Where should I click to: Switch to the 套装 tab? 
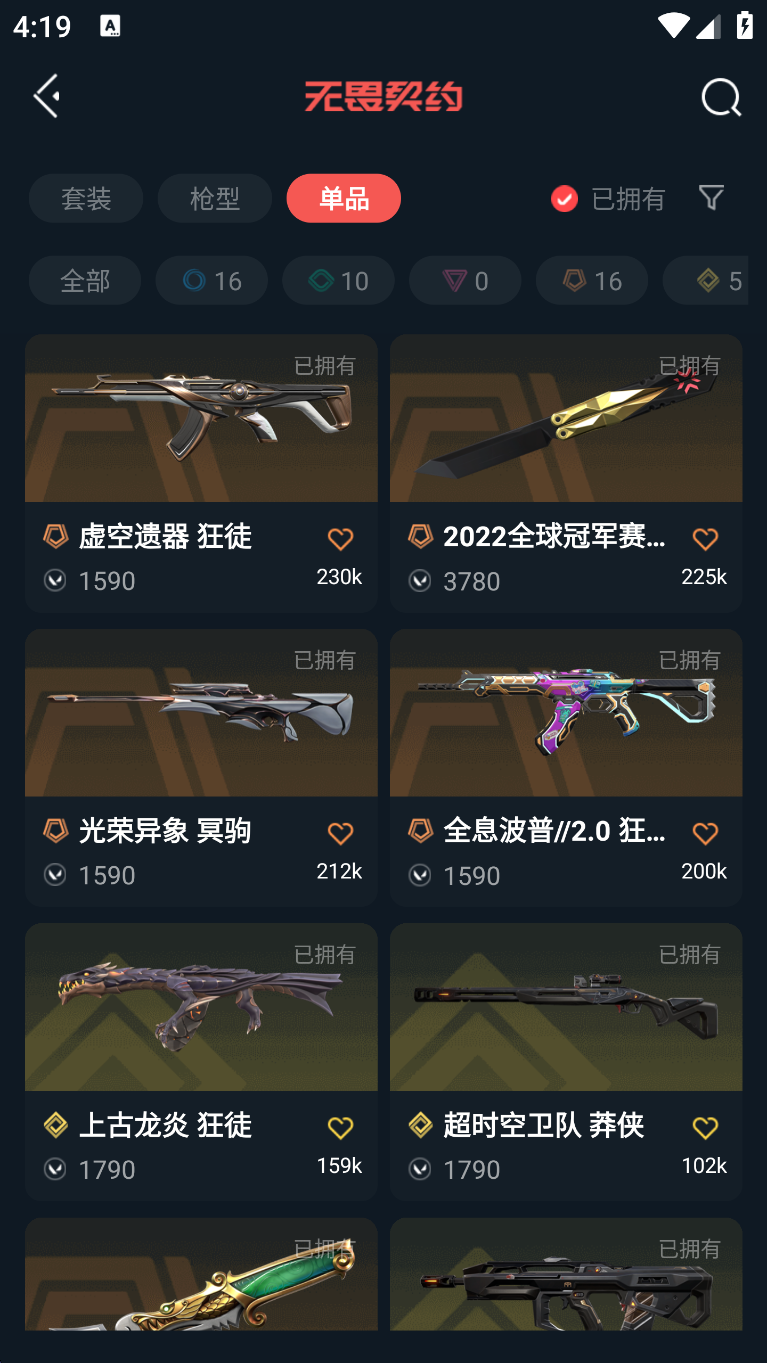86,198
